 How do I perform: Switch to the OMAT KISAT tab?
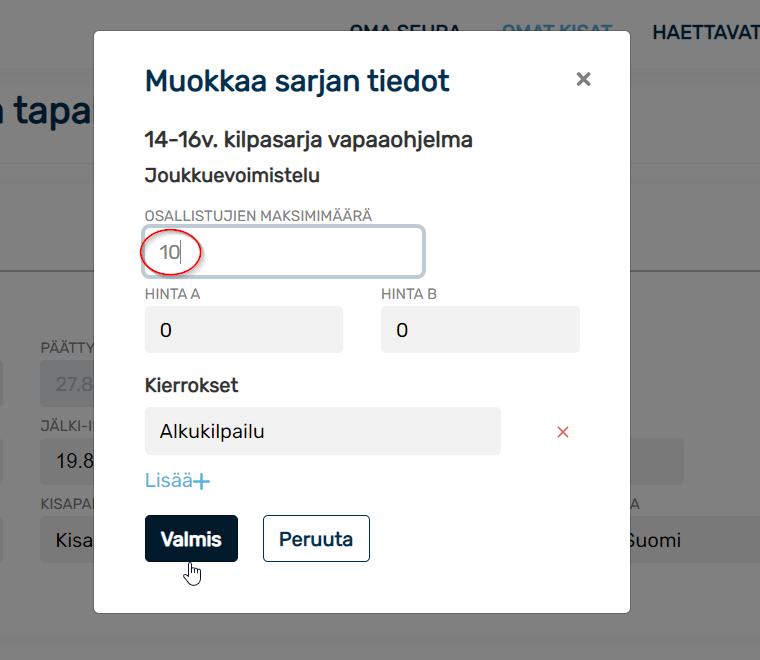[557, 27]
